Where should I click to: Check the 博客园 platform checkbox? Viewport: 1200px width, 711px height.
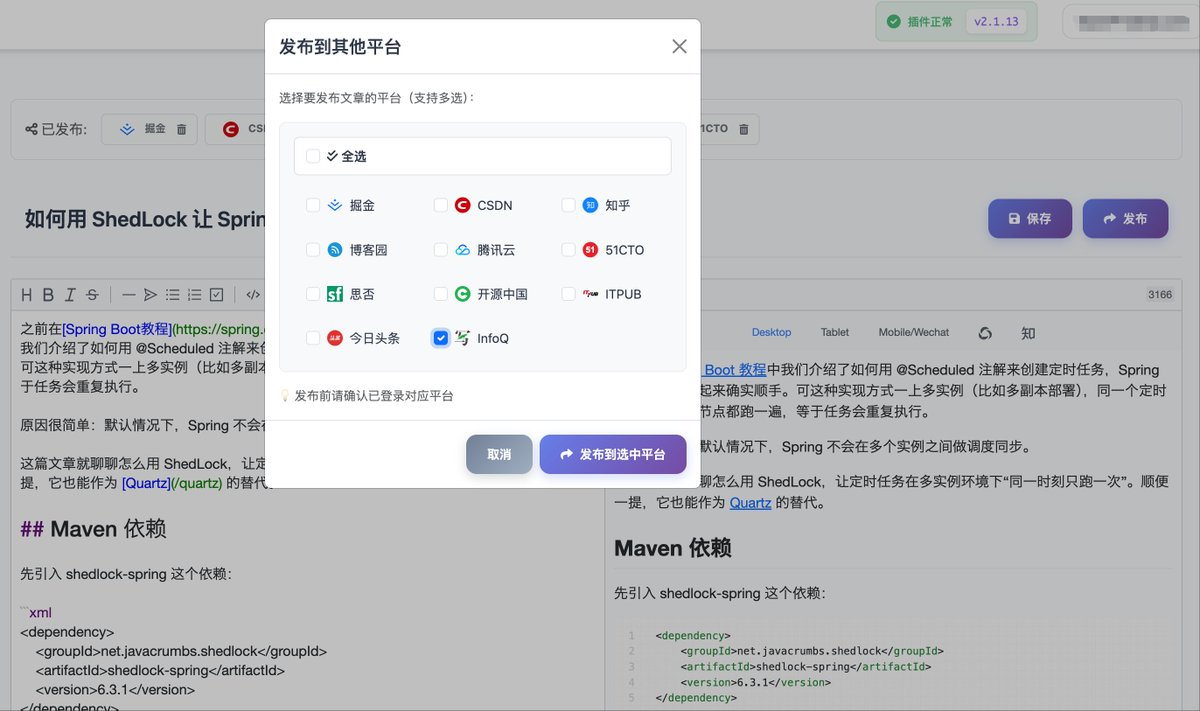click(x=313, y=250)
